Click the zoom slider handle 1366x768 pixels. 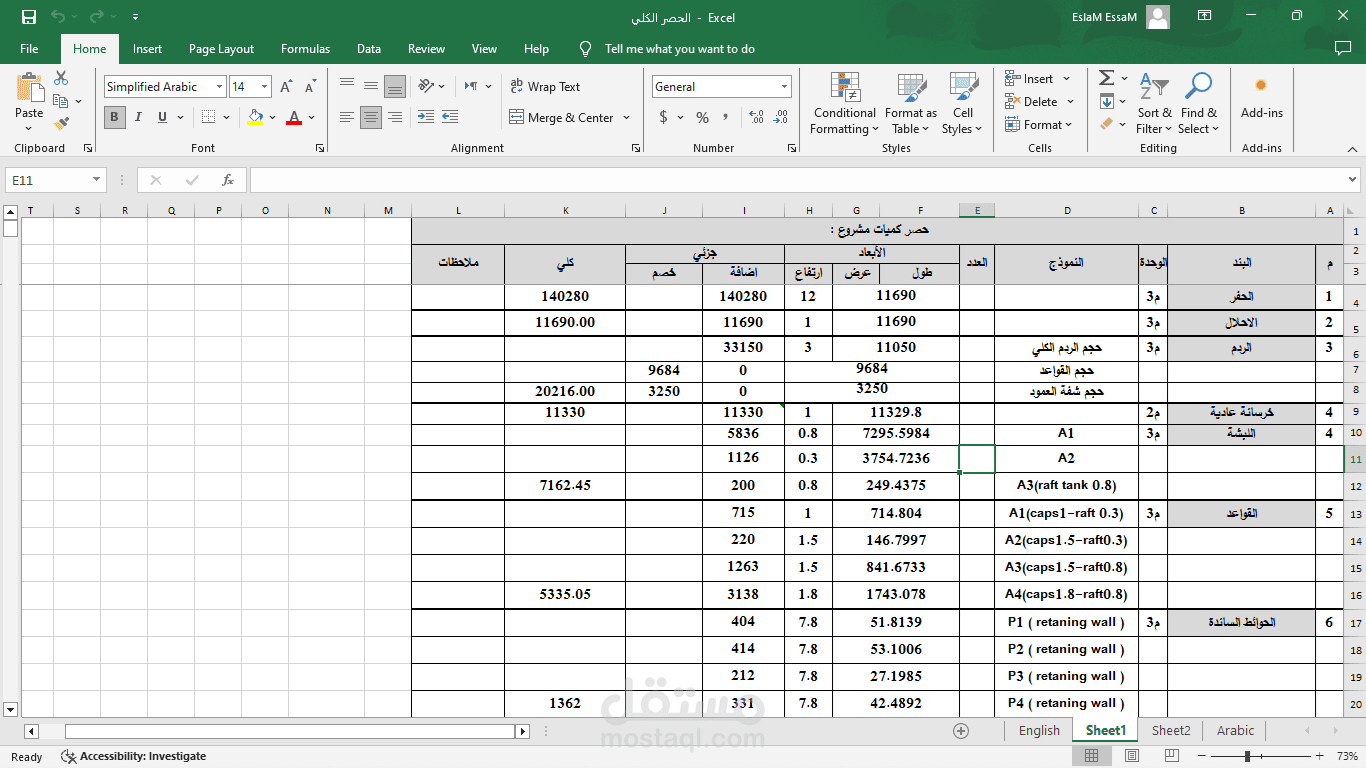(x=1247, y=756)
